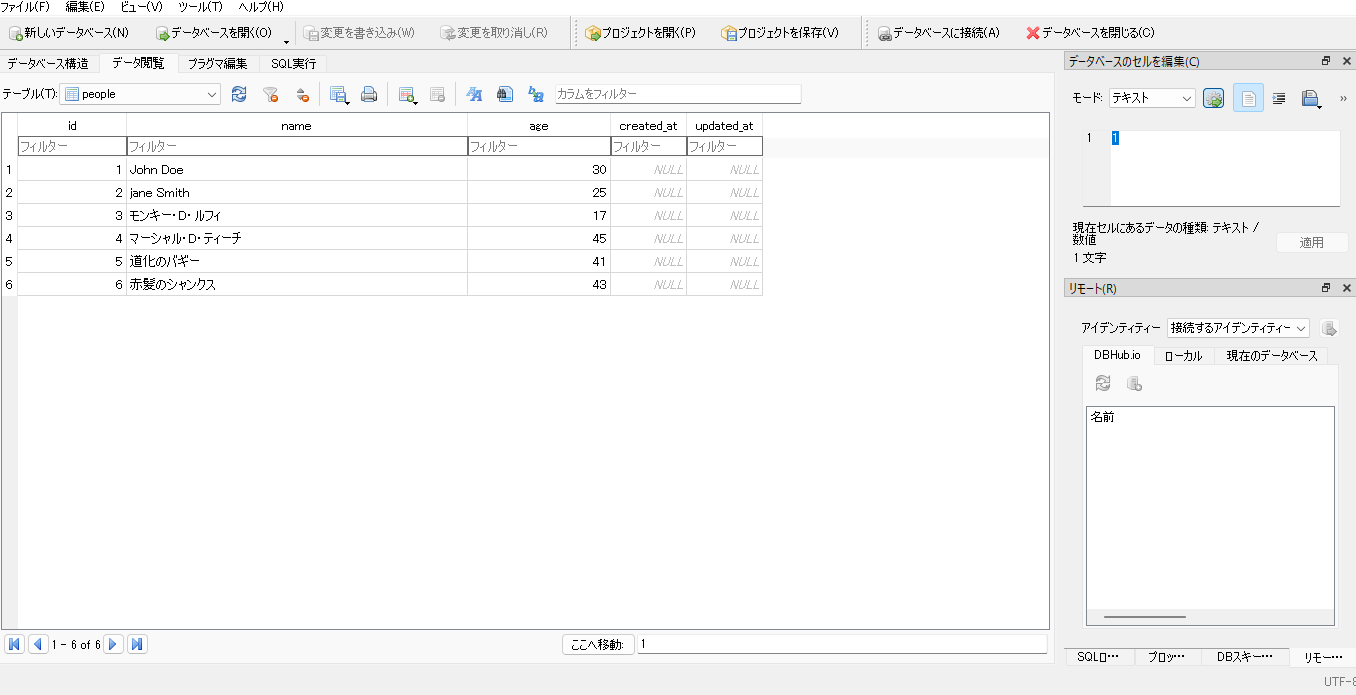1356x695 pixels.
Task: Click the delete record icon
Action: tap(437, 94)
